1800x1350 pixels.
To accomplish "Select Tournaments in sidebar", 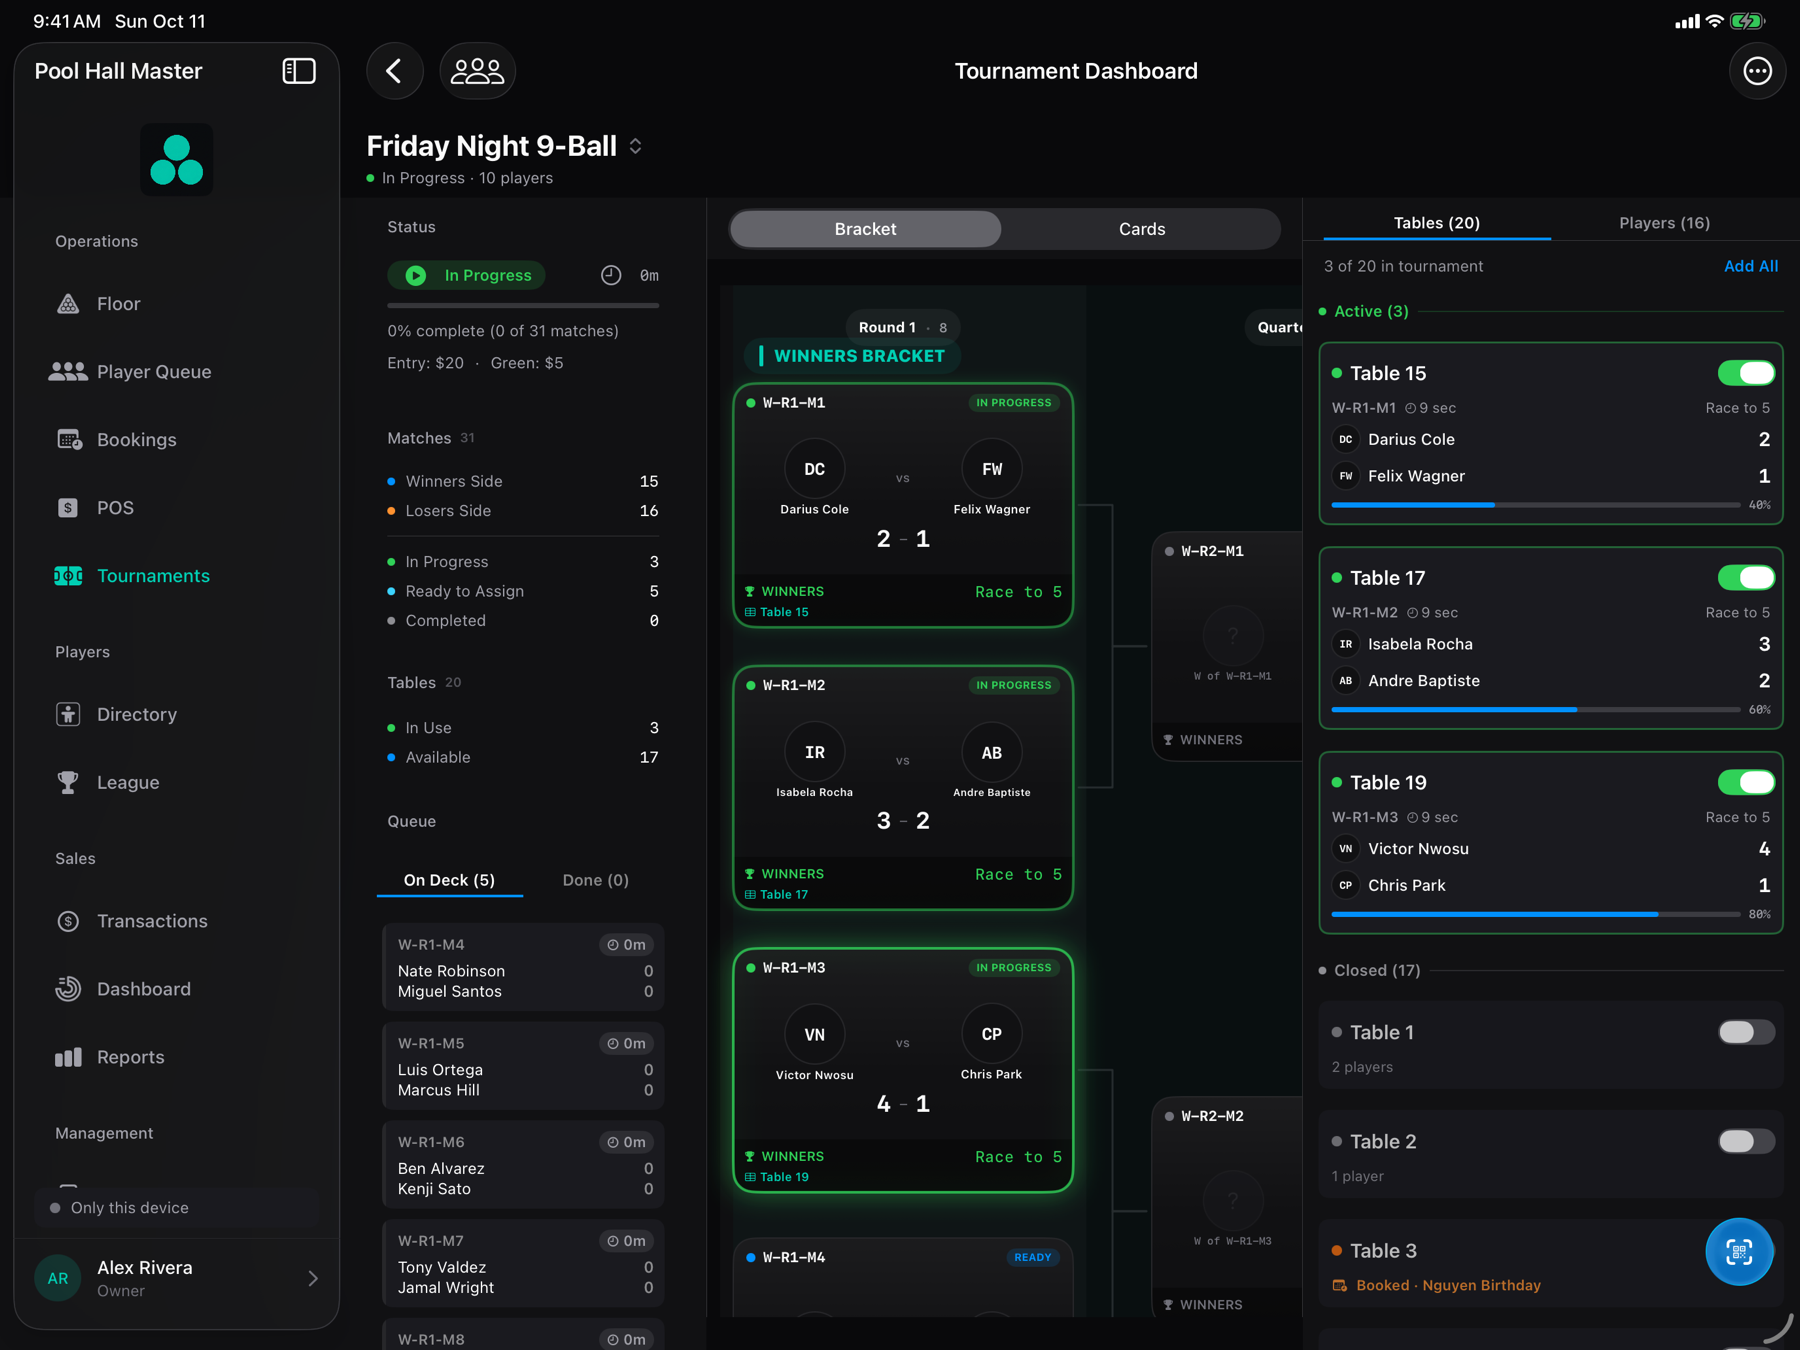I will coord(177,576).
